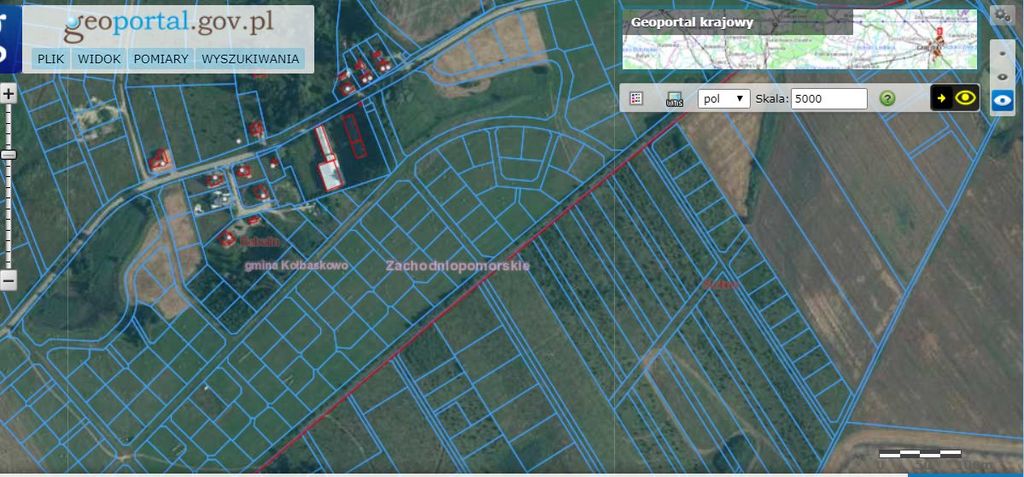Open the WIDOK menu
This screenshot has height=477, width=1024.
[99, 59]
